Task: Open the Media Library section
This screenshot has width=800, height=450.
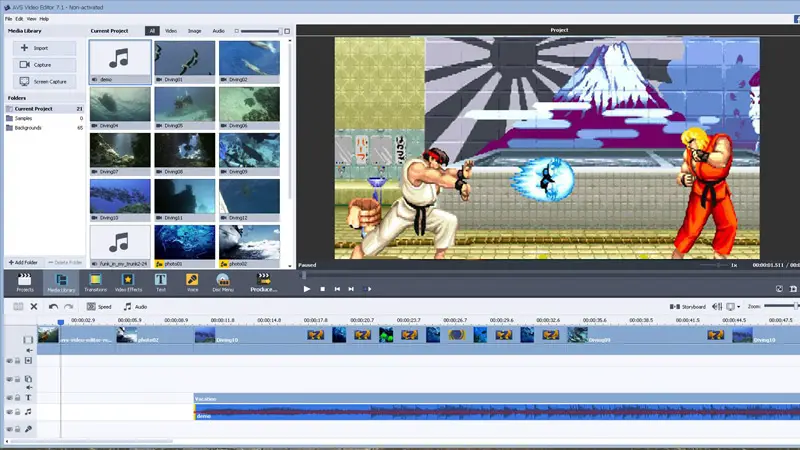Action: (x=61, y=282)
